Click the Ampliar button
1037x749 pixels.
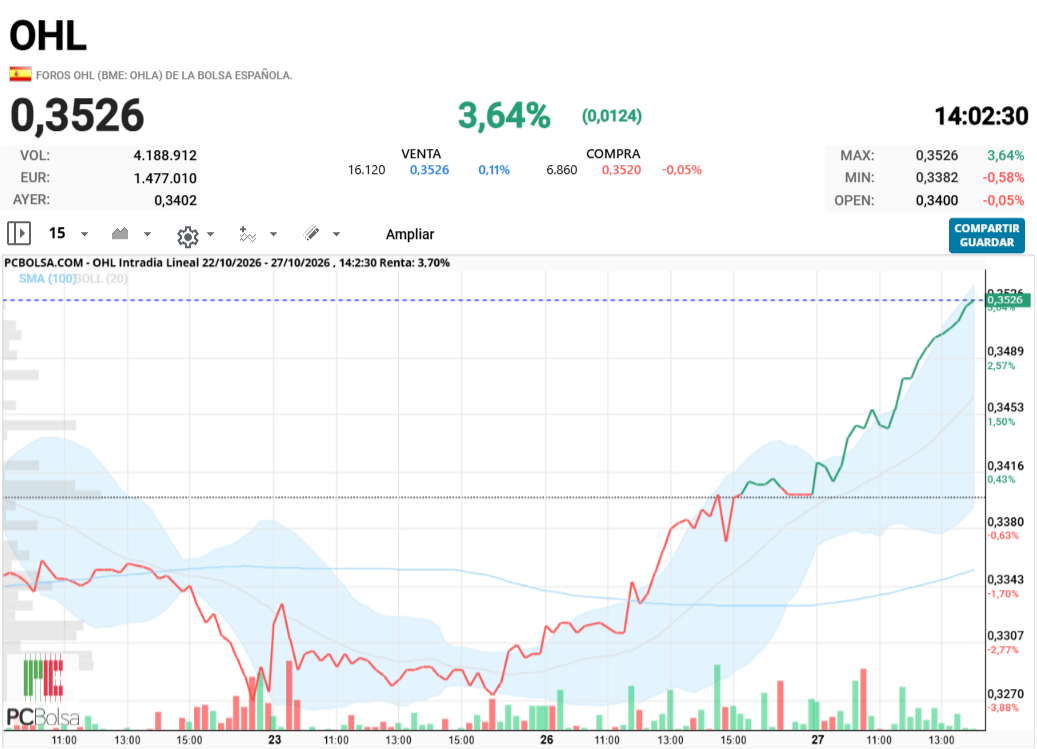click(410, 234)
